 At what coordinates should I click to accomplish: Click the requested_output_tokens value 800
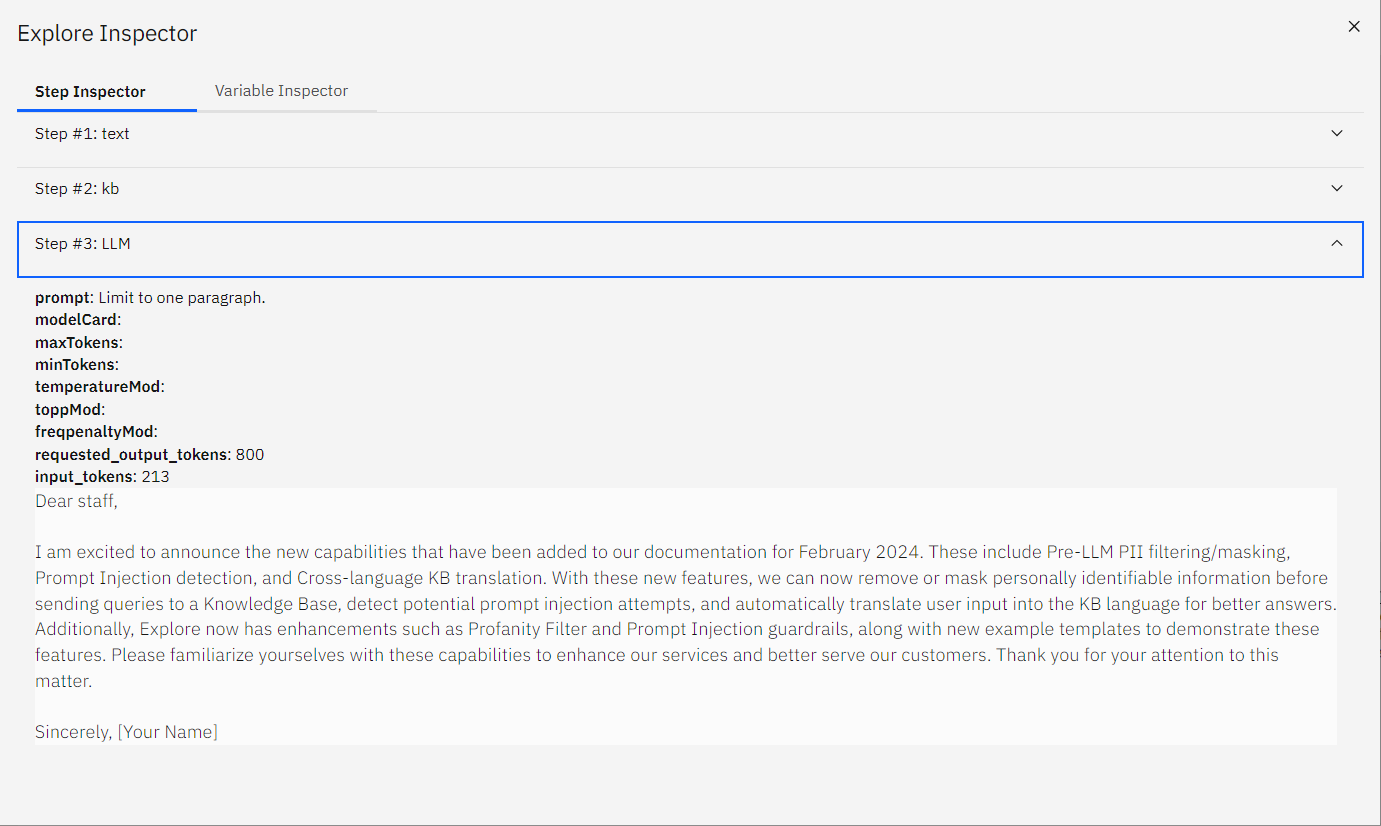[x=250, y=454]
